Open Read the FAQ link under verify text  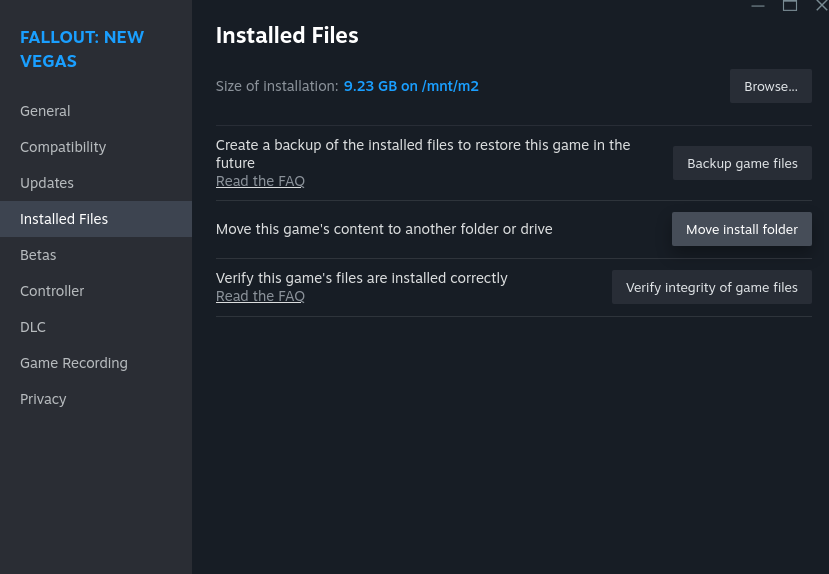point(260,296)
